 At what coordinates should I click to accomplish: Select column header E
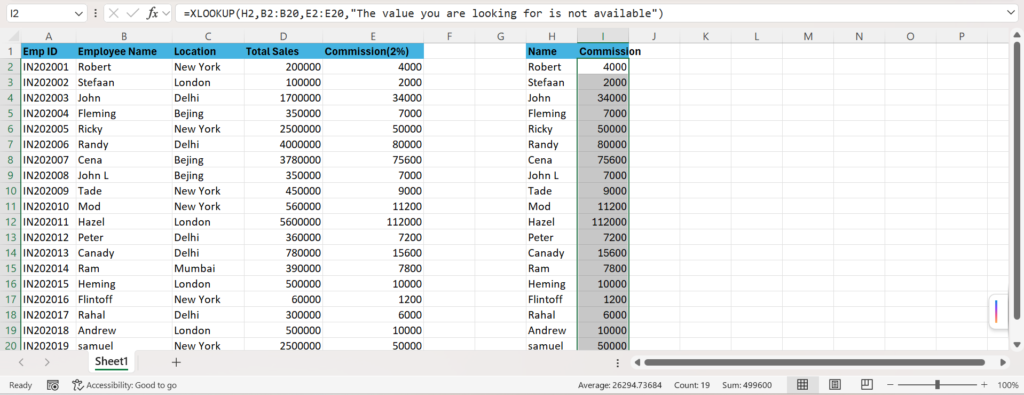tap(373, 37)
